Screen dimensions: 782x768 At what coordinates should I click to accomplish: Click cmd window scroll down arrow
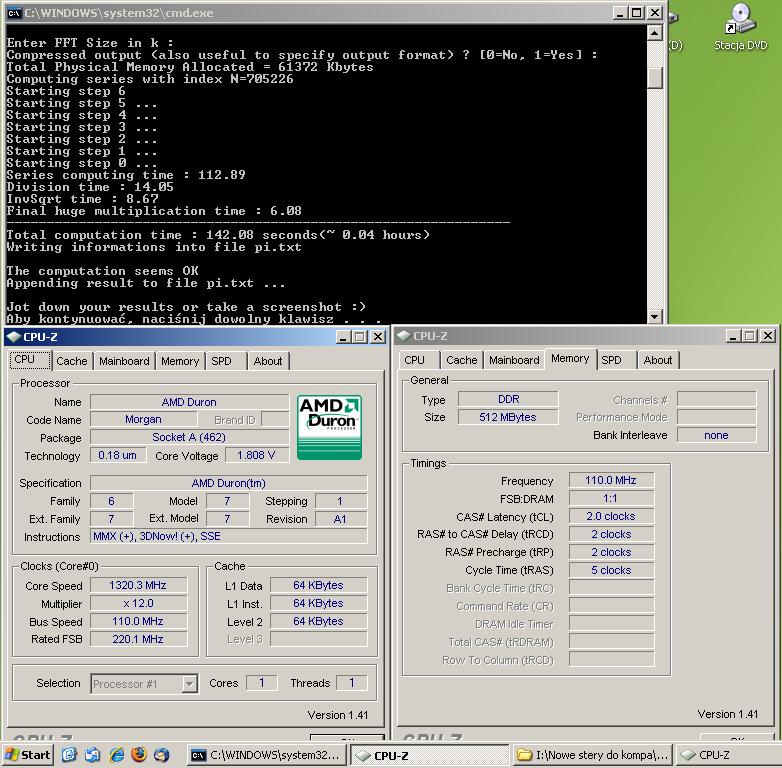[654, 316]
